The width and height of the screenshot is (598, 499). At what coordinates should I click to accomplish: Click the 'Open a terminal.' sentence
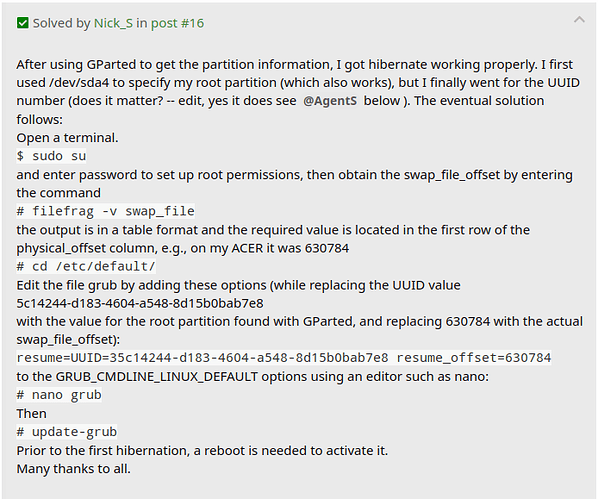(x=67, y=138)
